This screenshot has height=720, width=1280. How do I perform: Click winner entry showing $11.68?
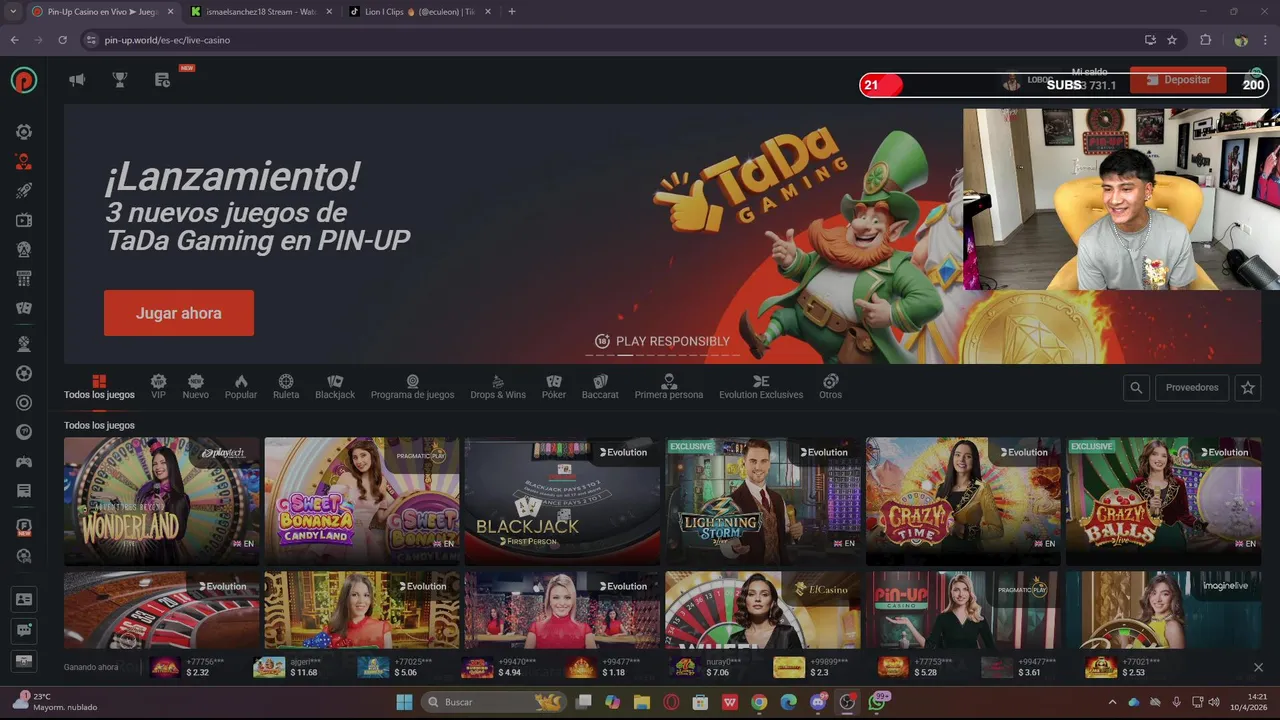coord(287,667)
